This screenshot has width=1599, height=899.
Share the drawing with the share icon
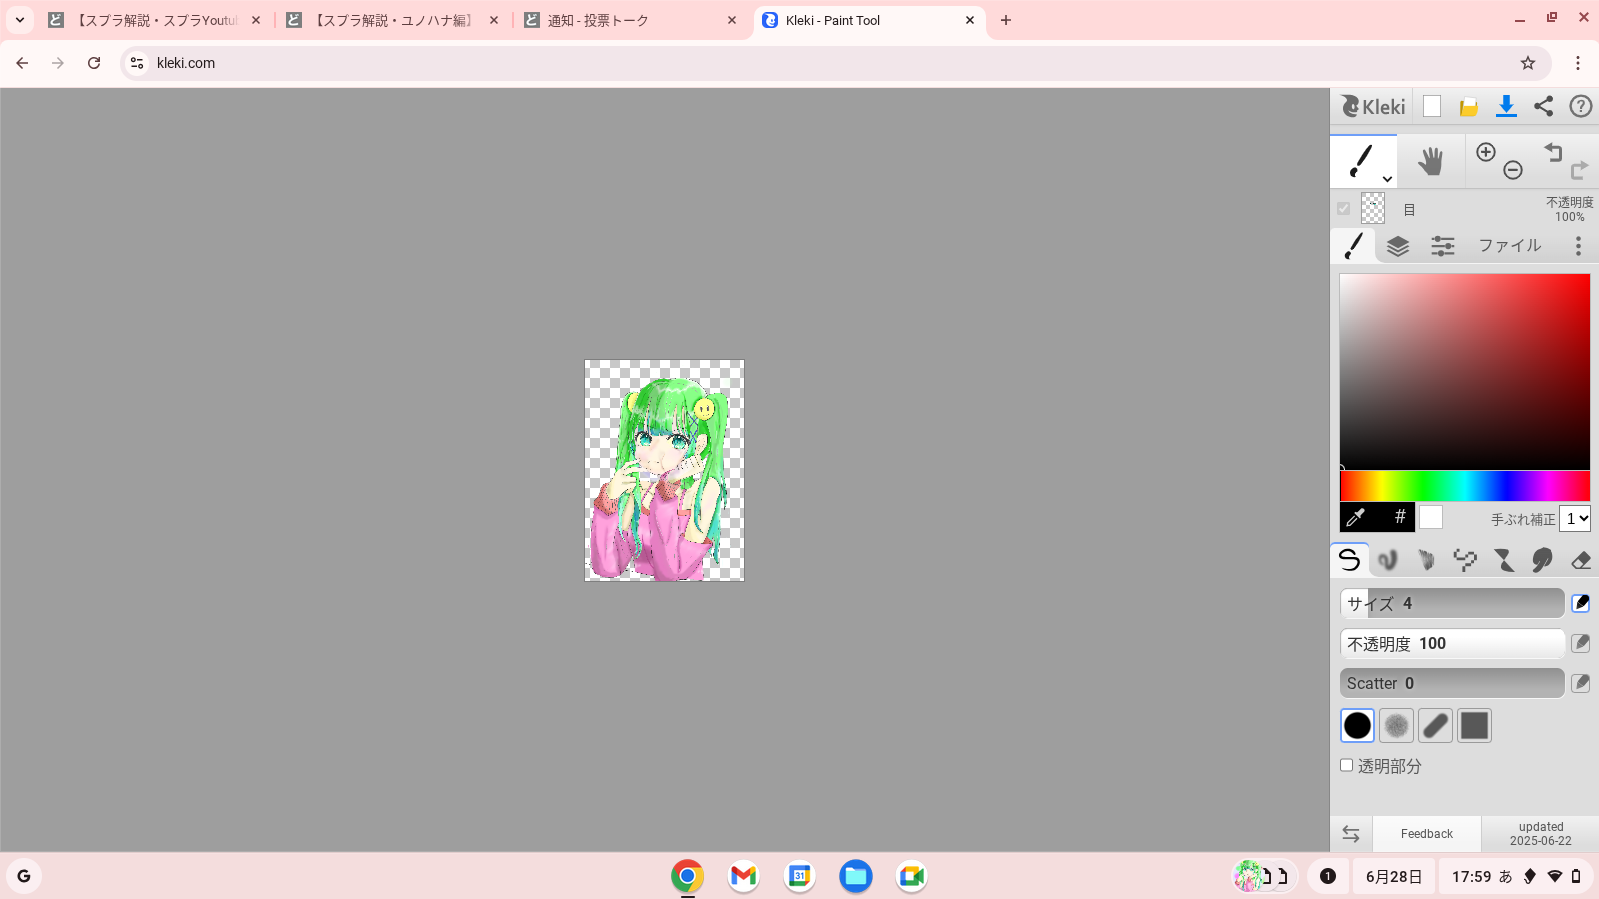1543,106
